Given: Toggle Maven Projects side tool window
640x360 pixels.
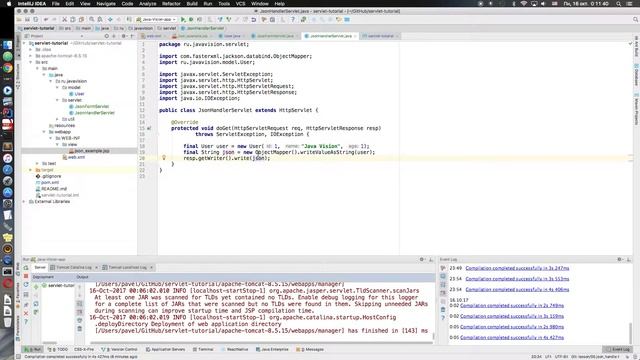Looking at the screenshot, I should 636,109.
